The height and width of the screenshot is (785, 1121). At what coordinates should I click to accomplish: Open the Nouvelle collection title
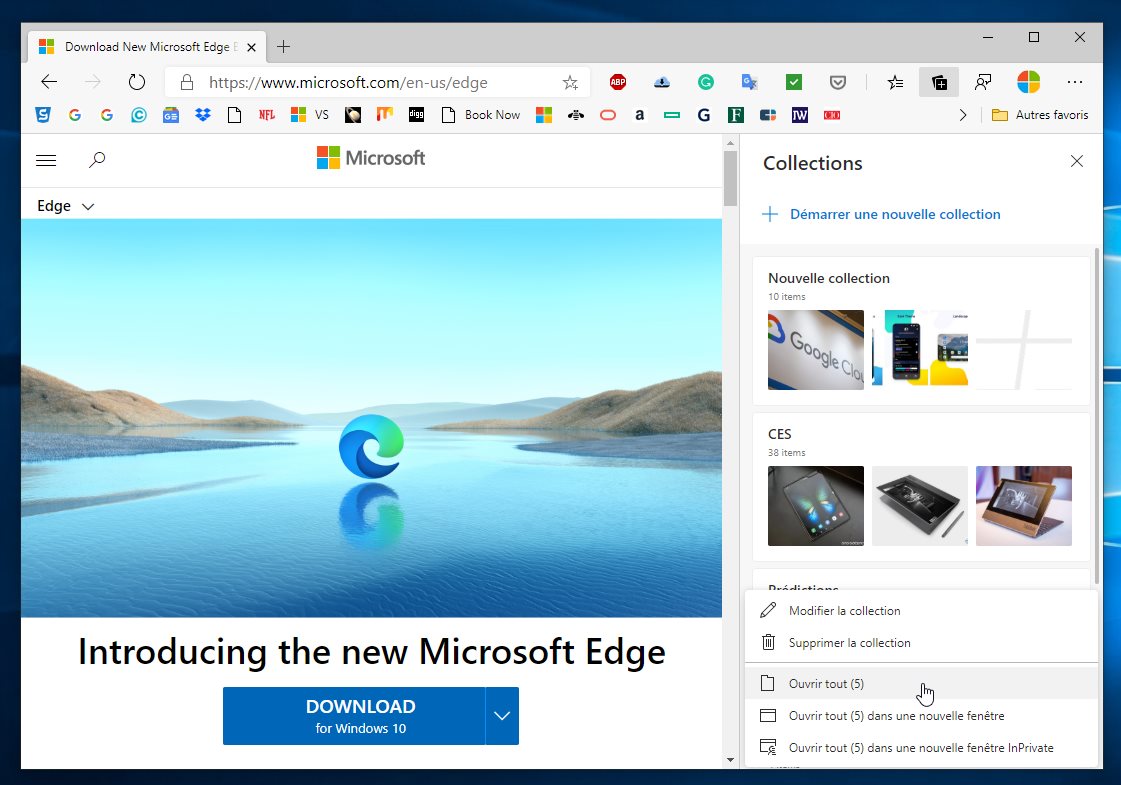coord(829,278)
